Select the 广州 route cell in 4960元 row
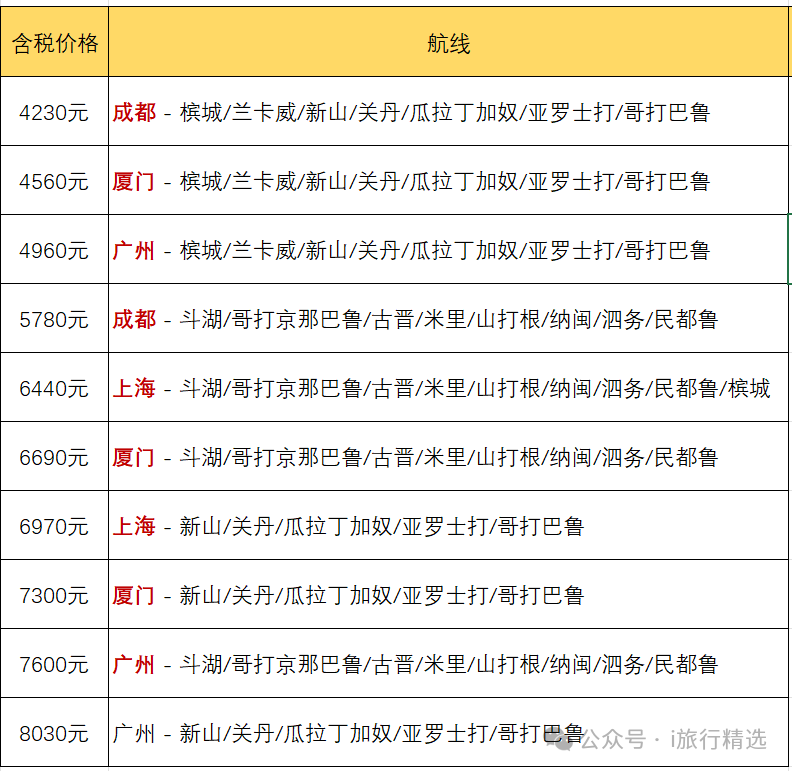This screenshot has width=792, height=771. click(x=449, y=250)
